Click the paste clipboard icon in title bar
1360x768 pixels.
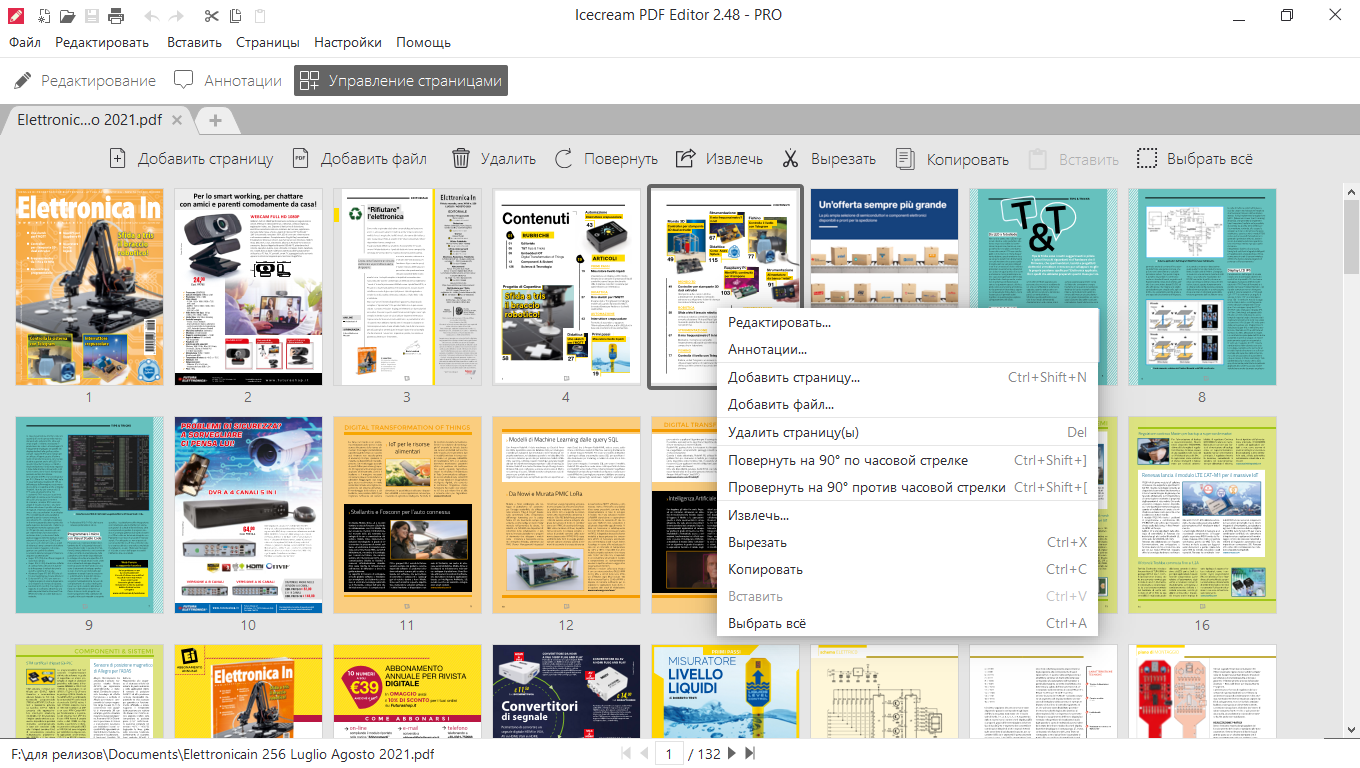tap(260, 15)
